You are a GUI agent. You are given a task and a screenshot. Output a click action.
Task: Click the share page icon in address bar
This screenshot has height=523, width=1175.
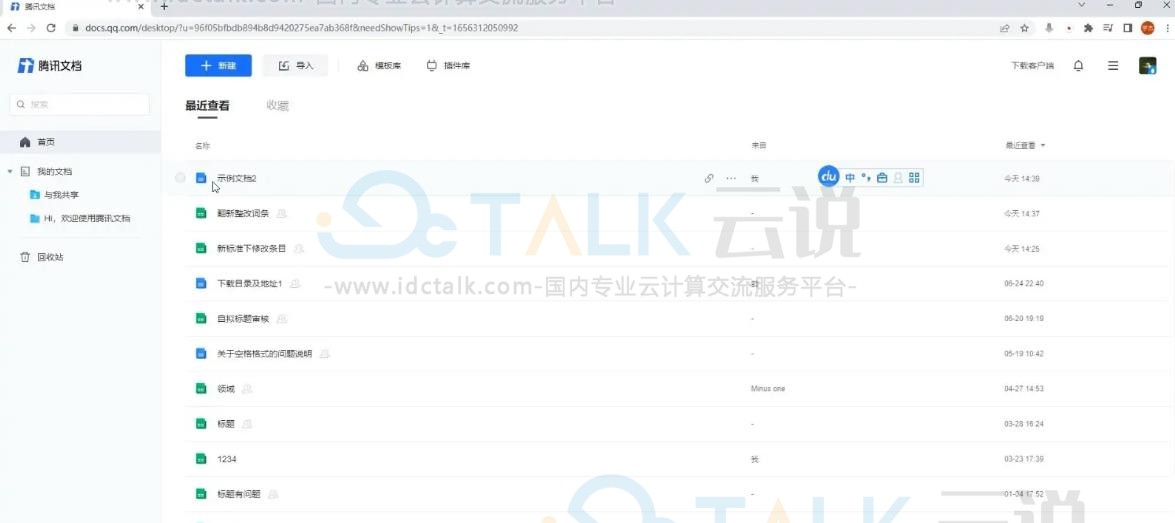click(x=1004, y=28)
